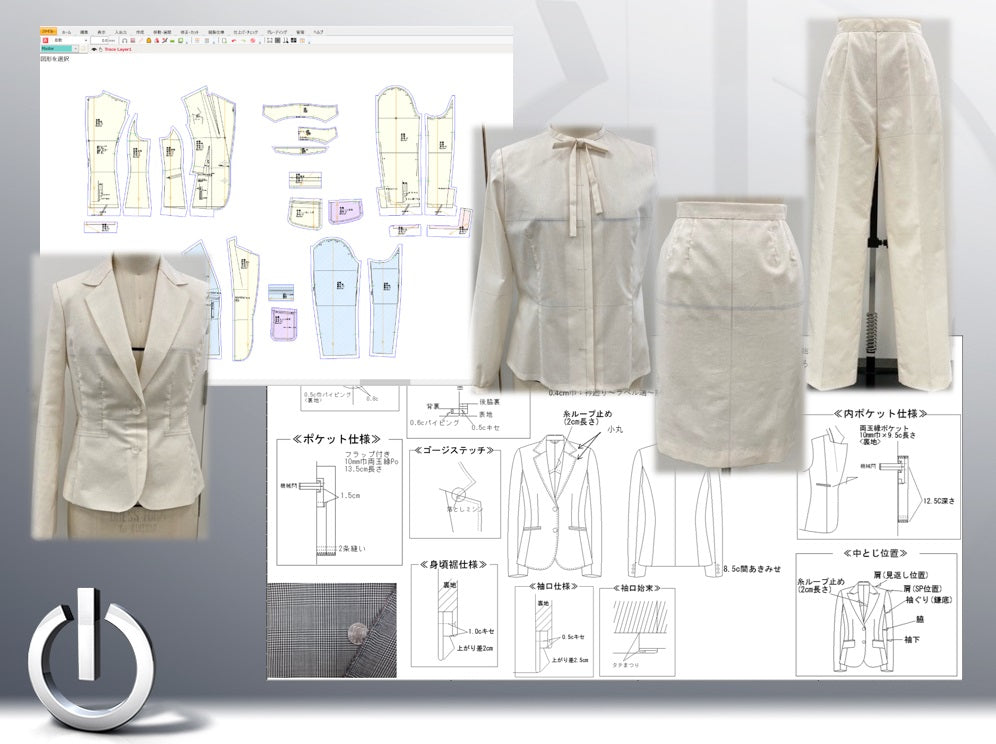This screenshot has width=996, height=744.
Task: Enable the pen state toggle next to the eye
Action: coord(103,49)
